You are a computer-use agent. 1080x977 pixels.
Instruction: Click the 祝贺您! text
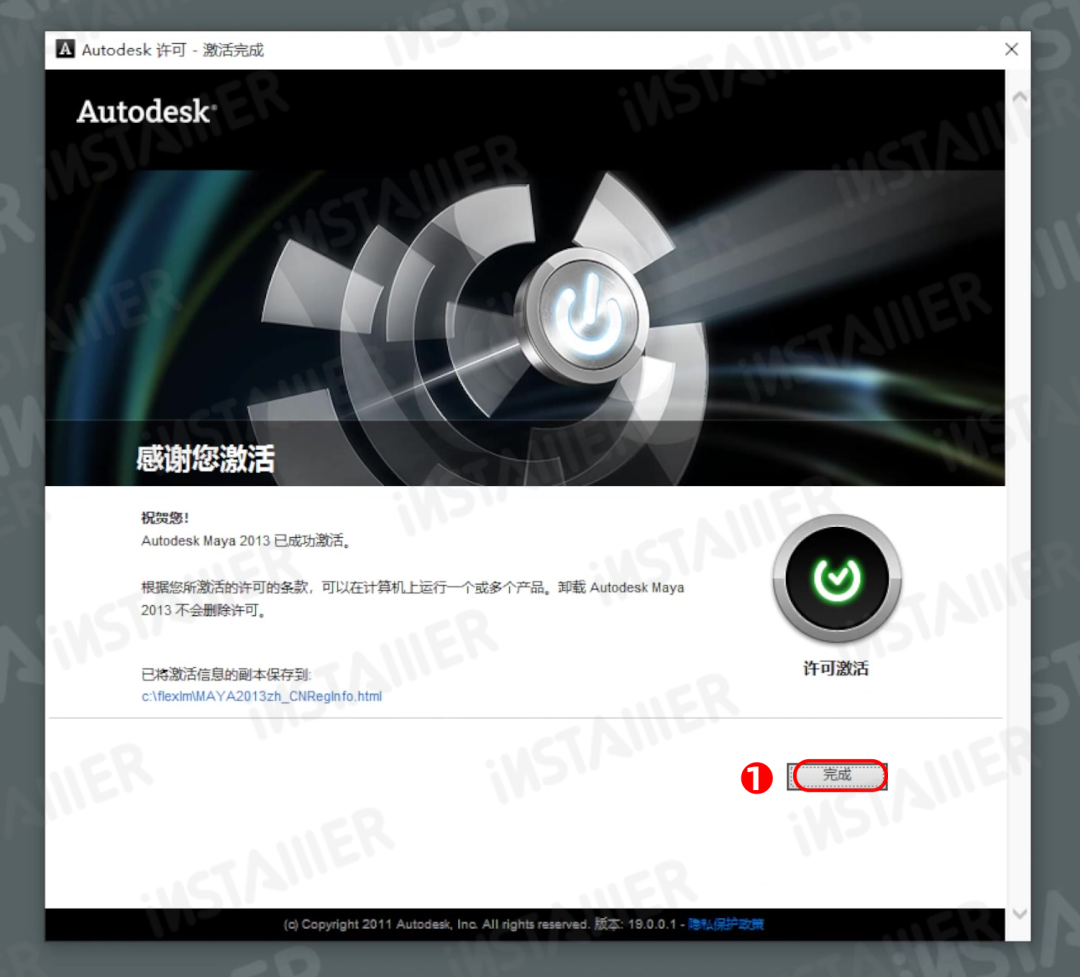pyautogui.click(x=165, y=517)
